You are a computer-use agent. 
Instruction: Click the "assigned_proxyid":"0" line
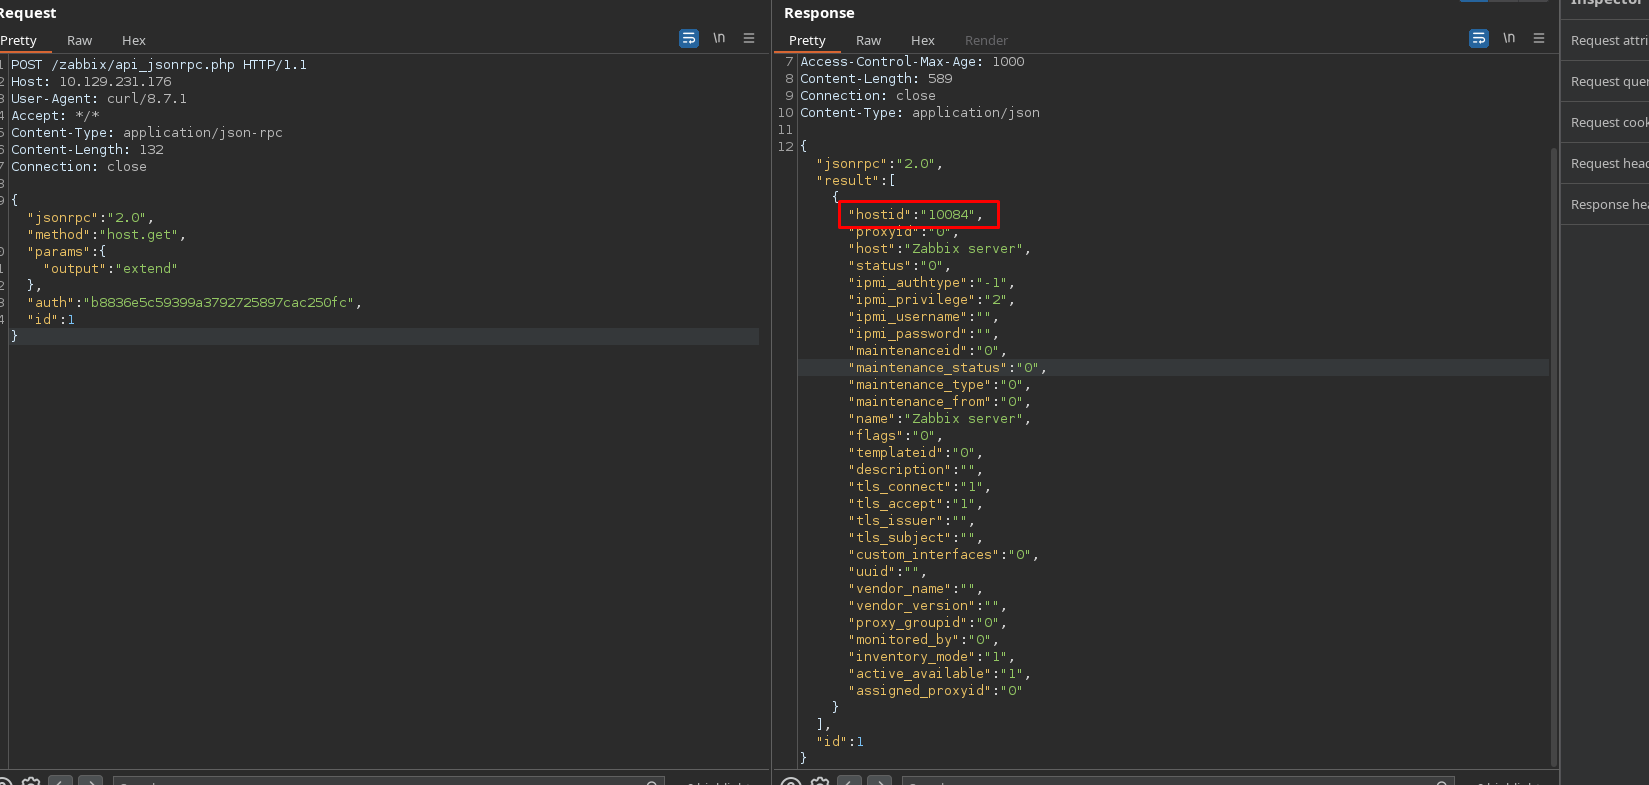tap(935, 690)
